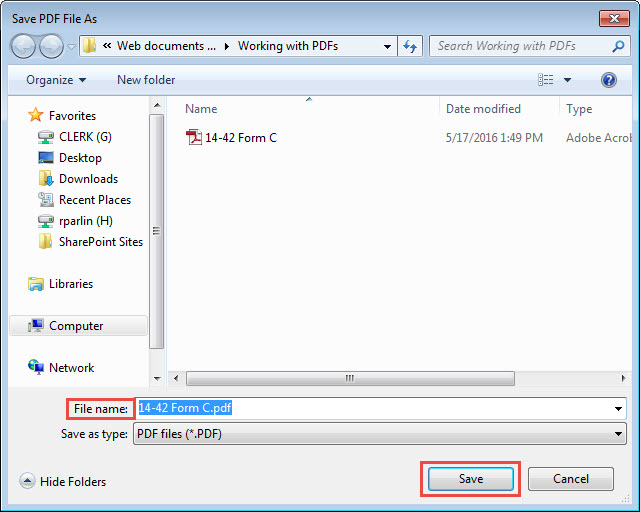
Task: Open CLERK (G) network drive
Action: (85, 137)
